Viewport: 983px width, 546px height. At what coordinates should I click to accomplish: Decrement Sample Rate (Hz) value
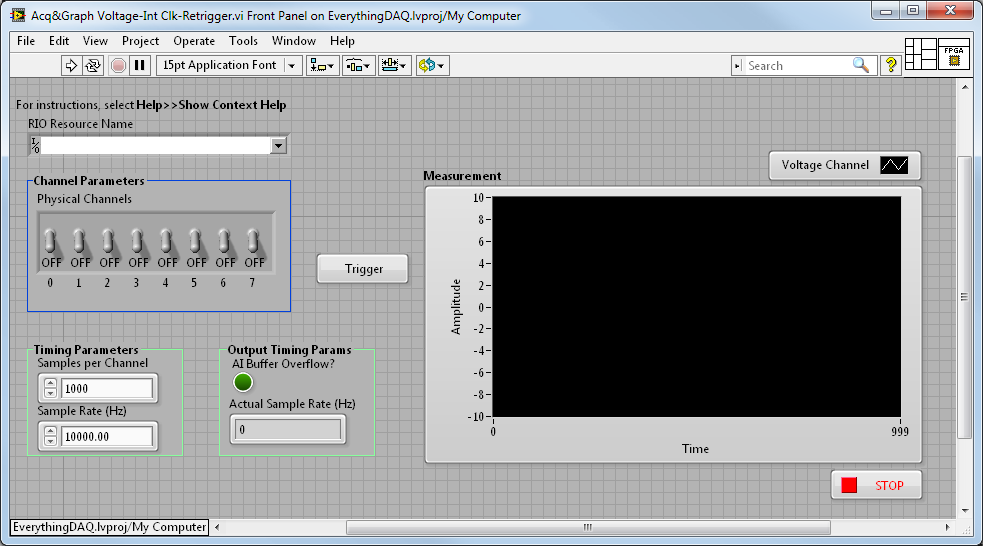pyautogui.click(x=51, y=442)
